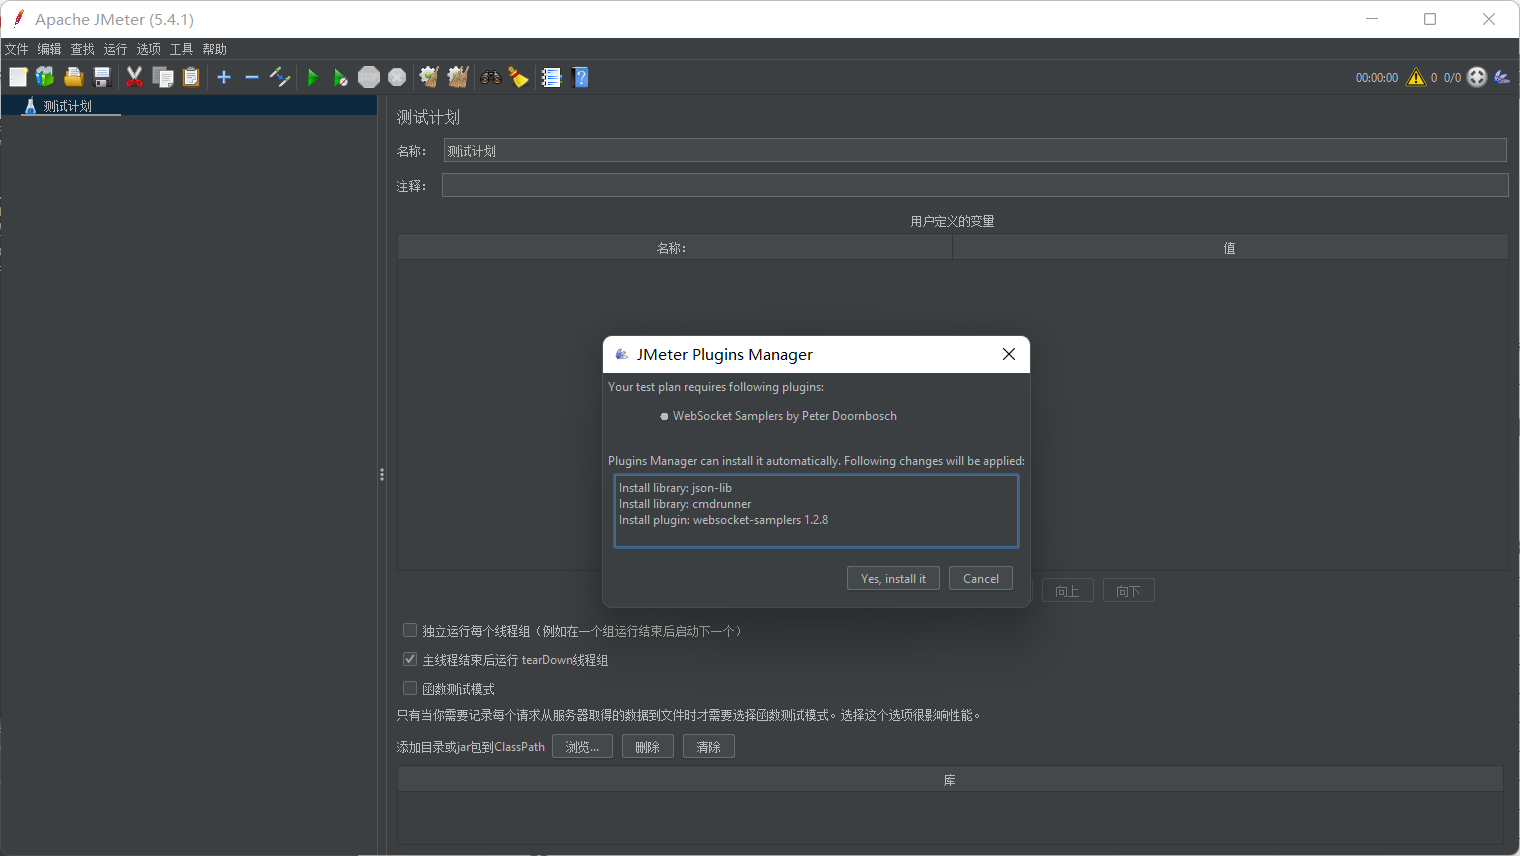Click the Open file folder icon
The width and height of the screenshot is (1520, 856).
pos(73,77)
